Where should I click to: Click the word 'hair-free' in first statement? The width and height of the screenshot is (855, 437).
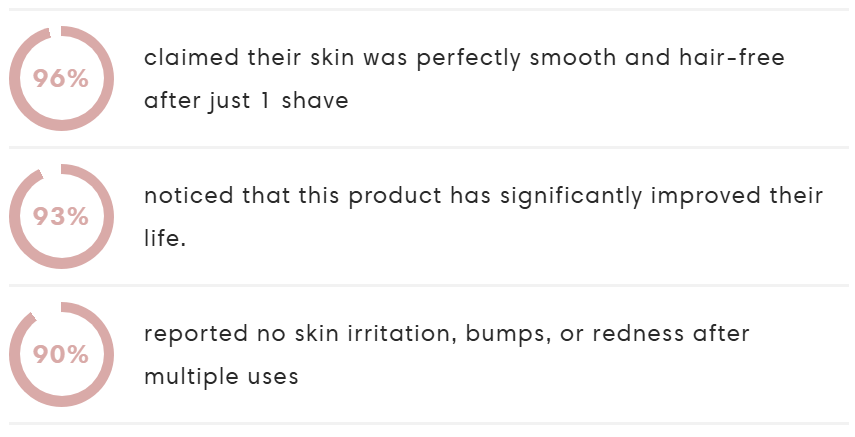click(x=732, y=57)
